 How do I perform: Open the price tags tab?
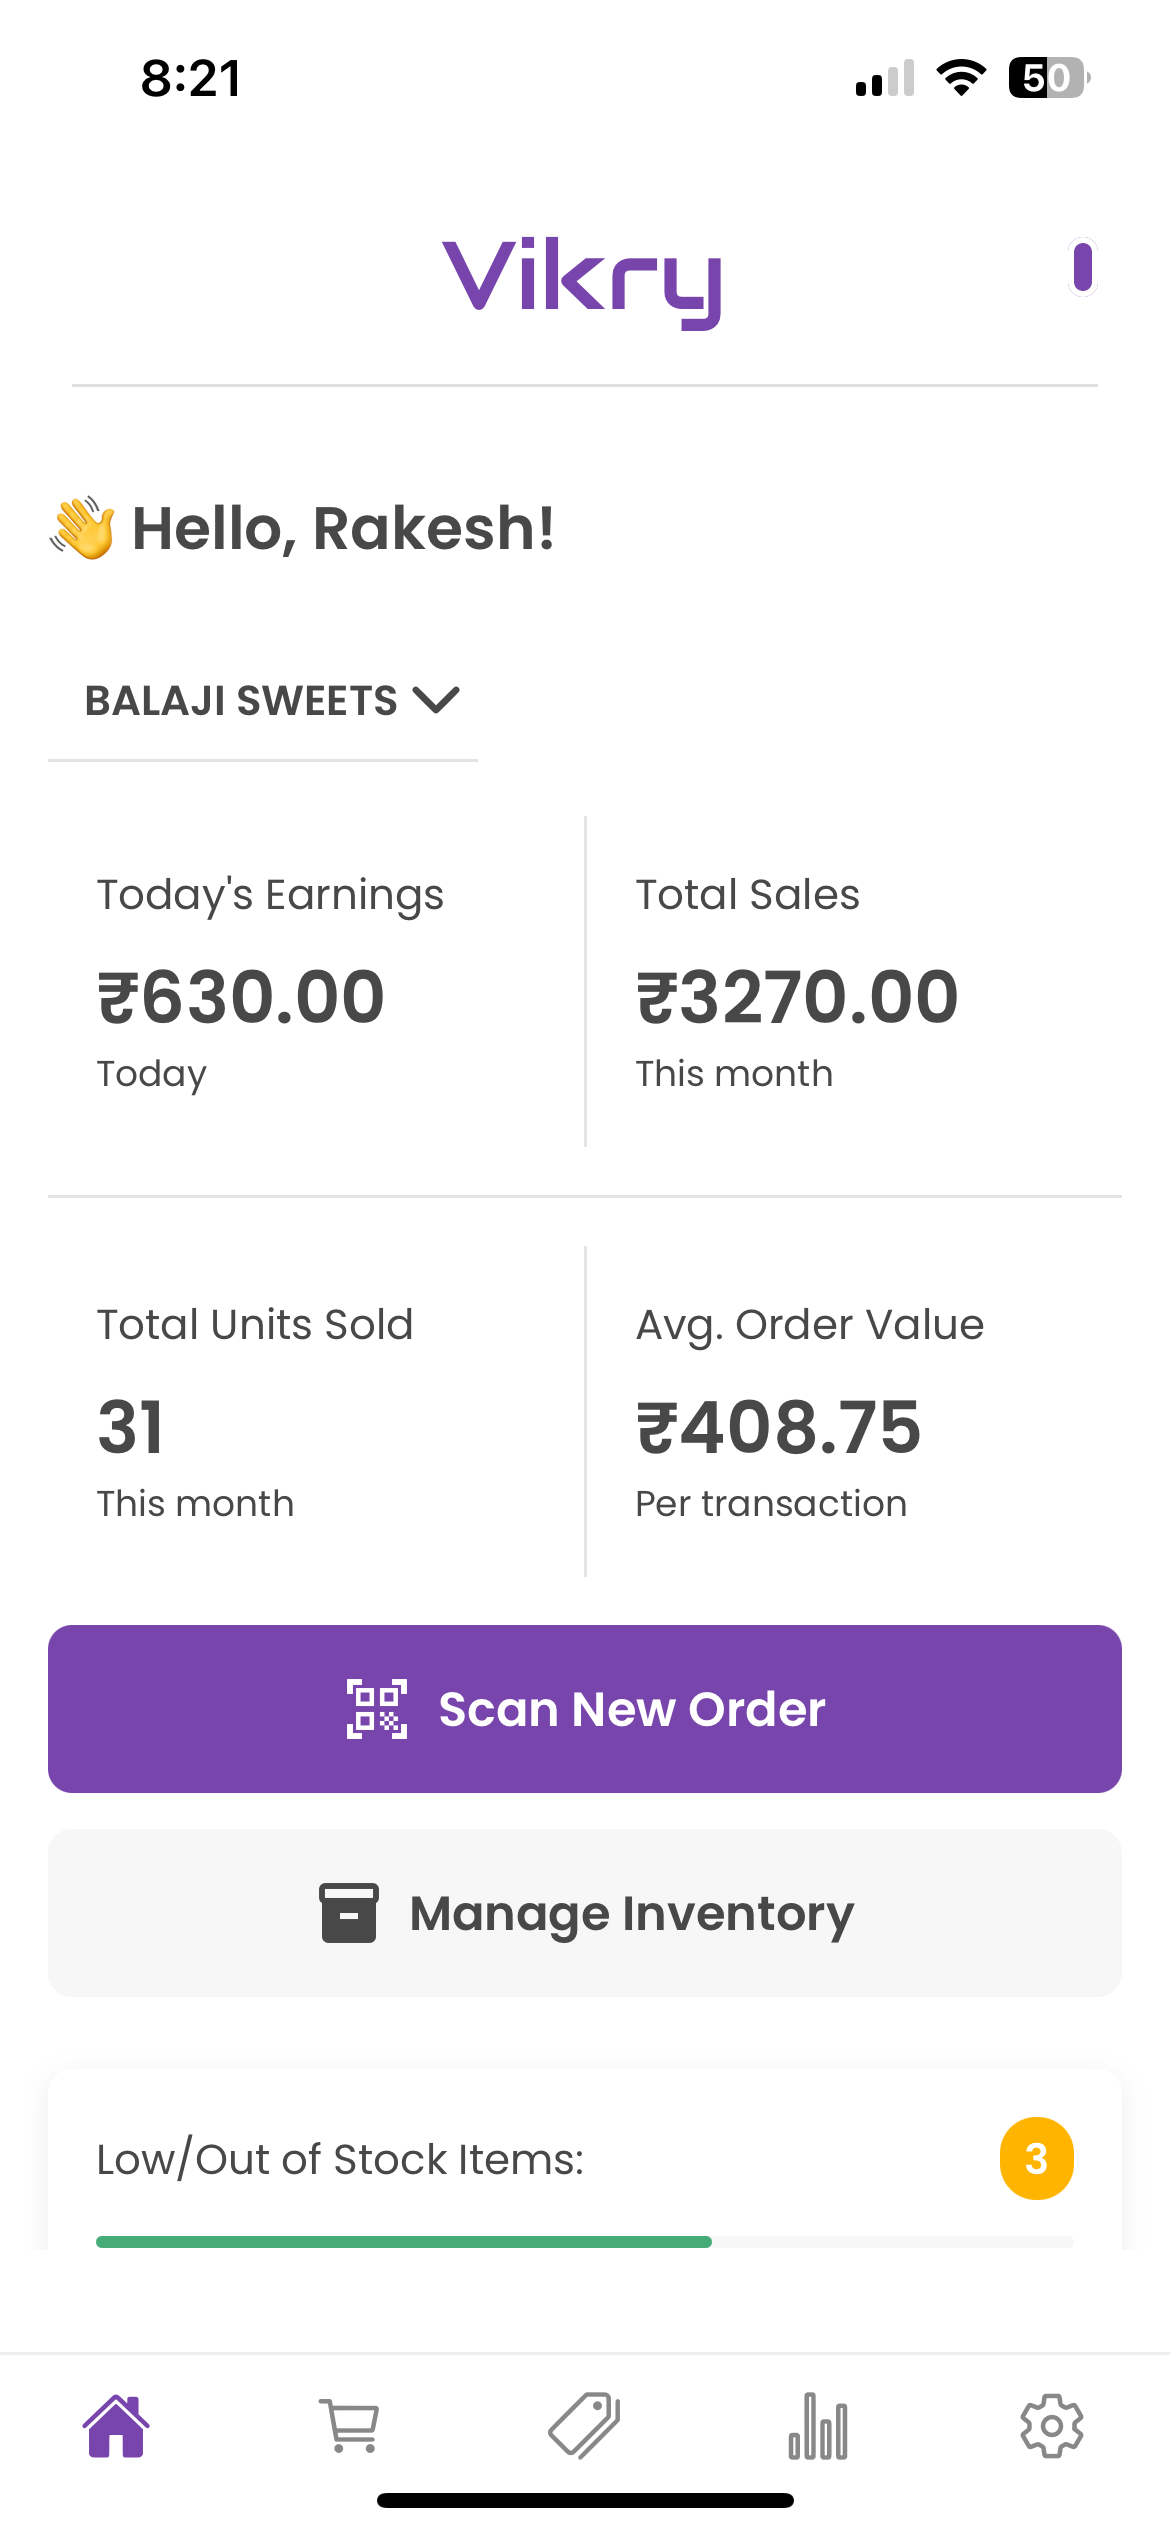(585, 2426)
